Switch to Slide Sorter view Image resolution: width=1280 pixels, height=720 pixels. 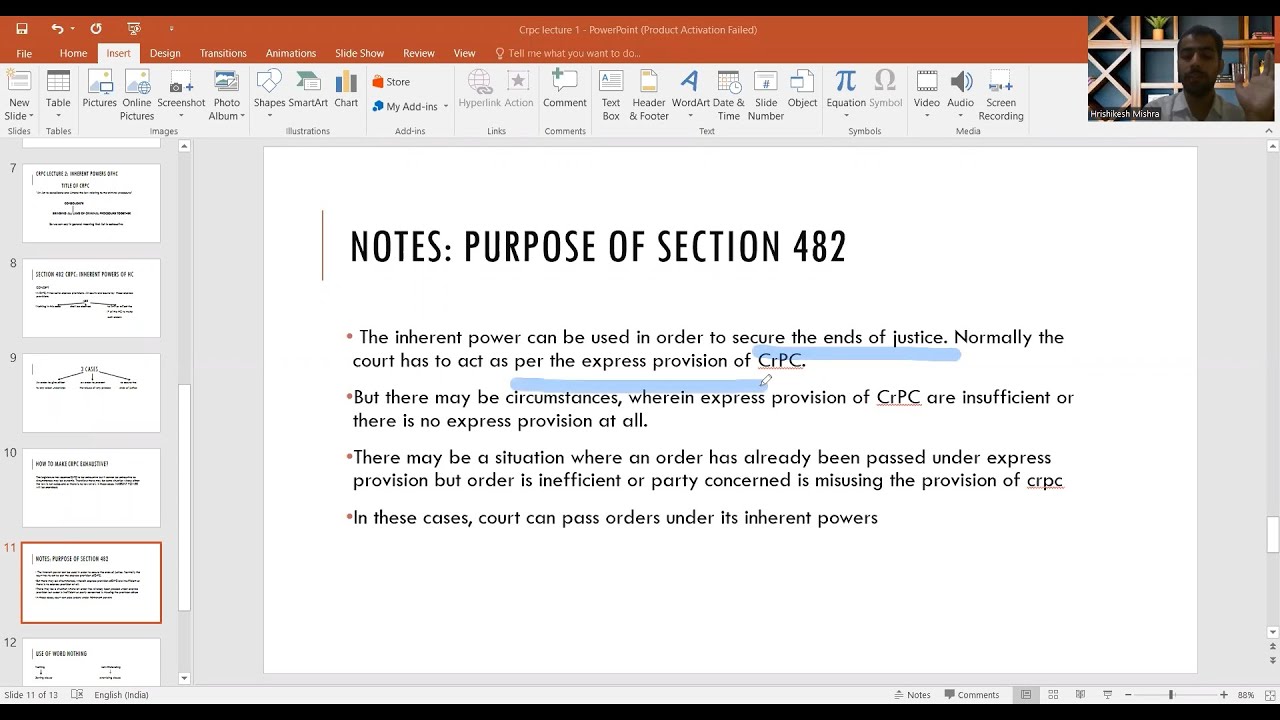point(1053,695)
